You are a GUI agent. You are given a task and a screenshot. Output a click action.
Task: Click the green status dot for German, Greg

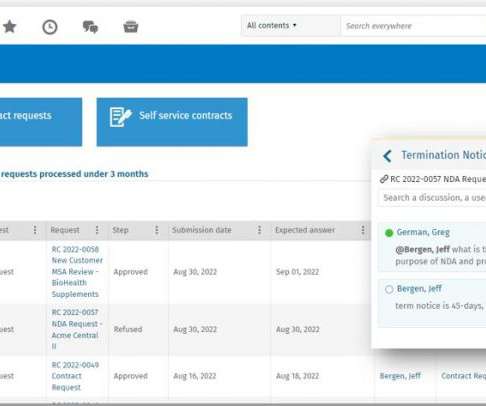click(389, 233)
